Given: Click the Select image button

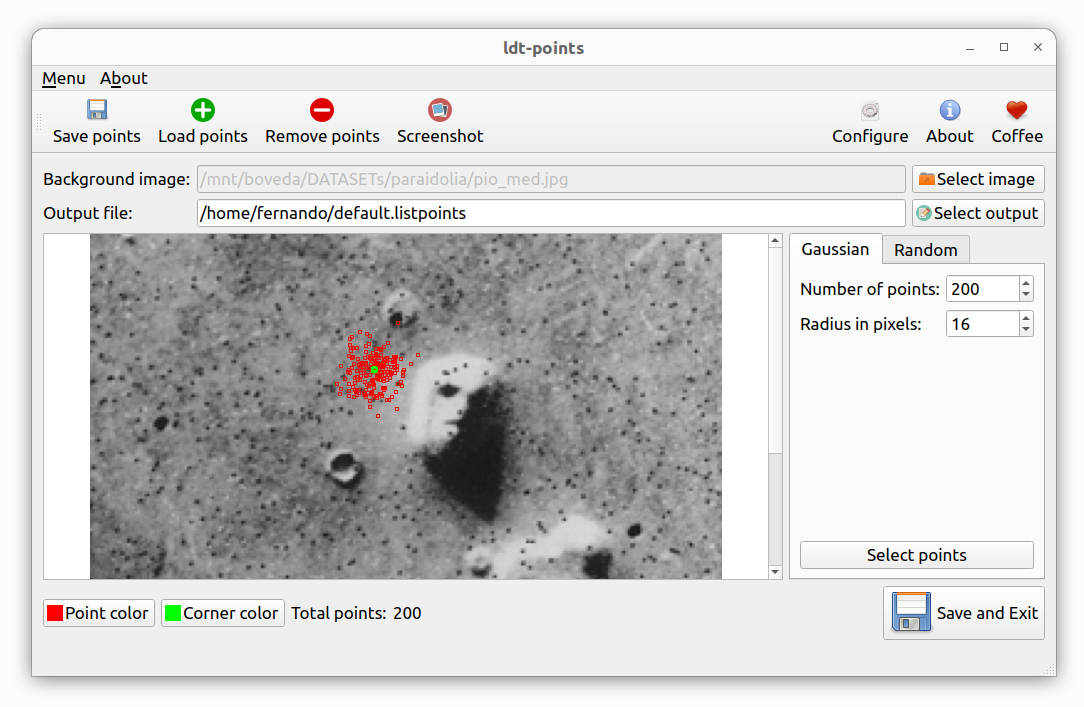Looking at the screenshot, I should [x=978, y=179].
